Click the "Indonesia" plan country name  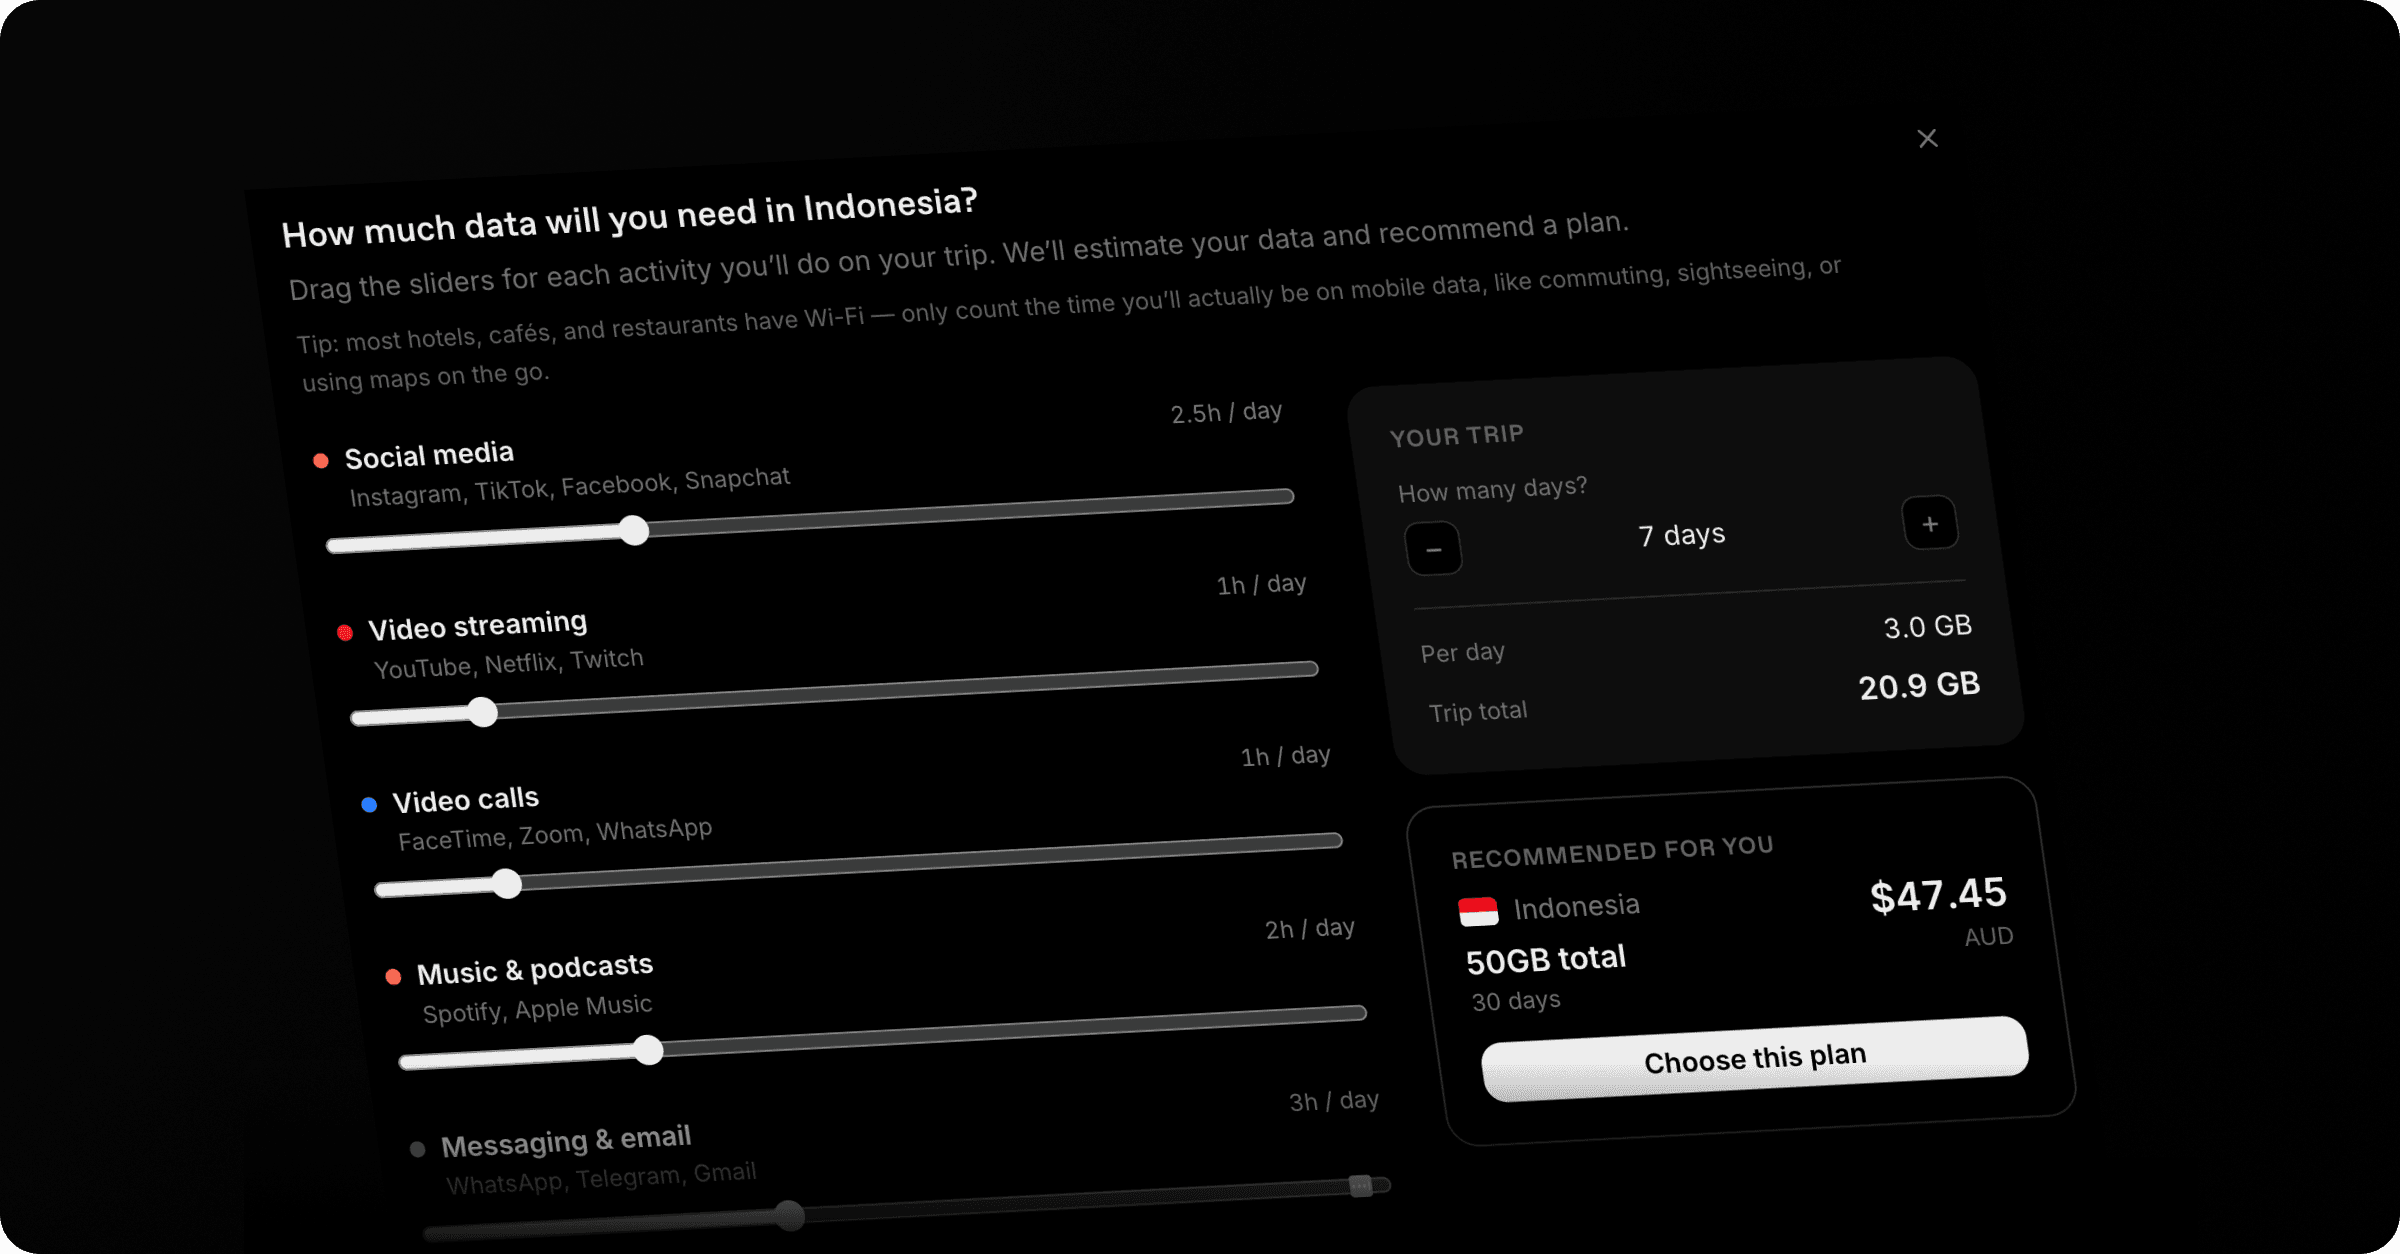coord(1576,907)
